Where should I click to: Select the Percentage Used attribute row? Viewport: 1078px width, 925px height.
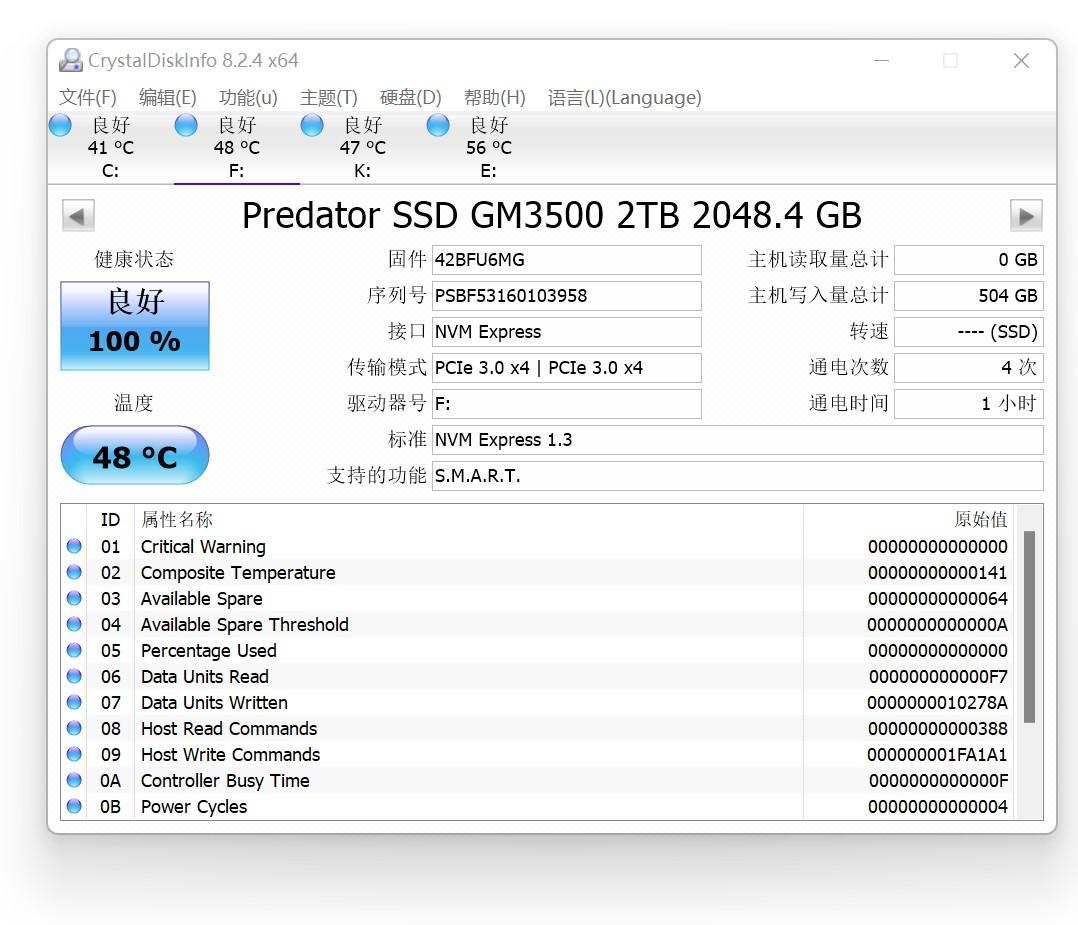(536, 651)
